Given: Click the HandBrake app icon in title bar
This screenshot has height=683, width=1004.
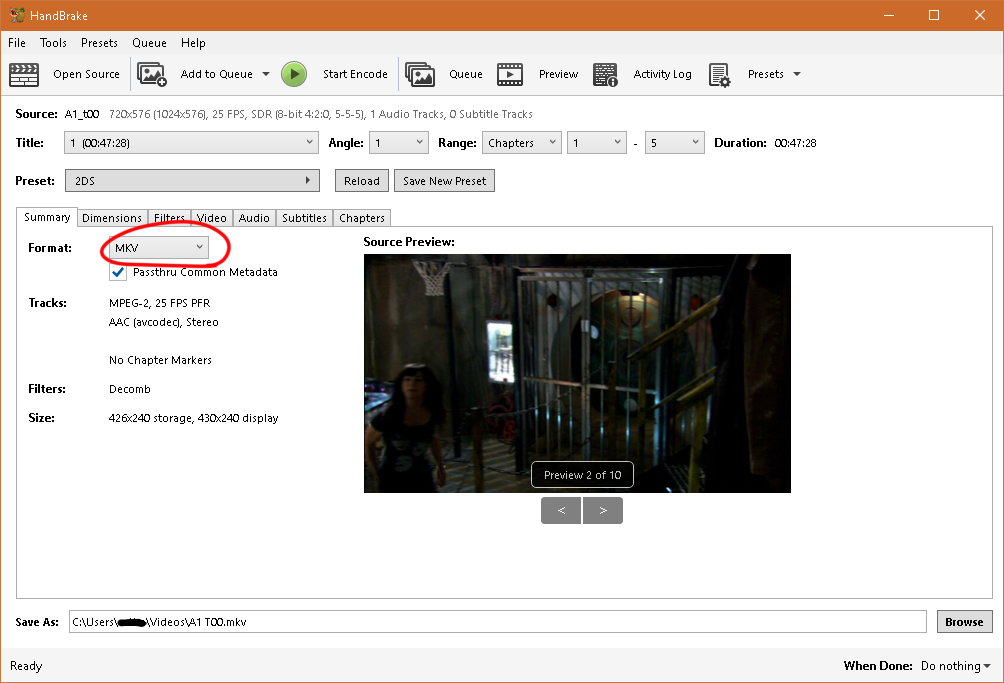Looking at the screenshot, I should (x=17, y=15).
